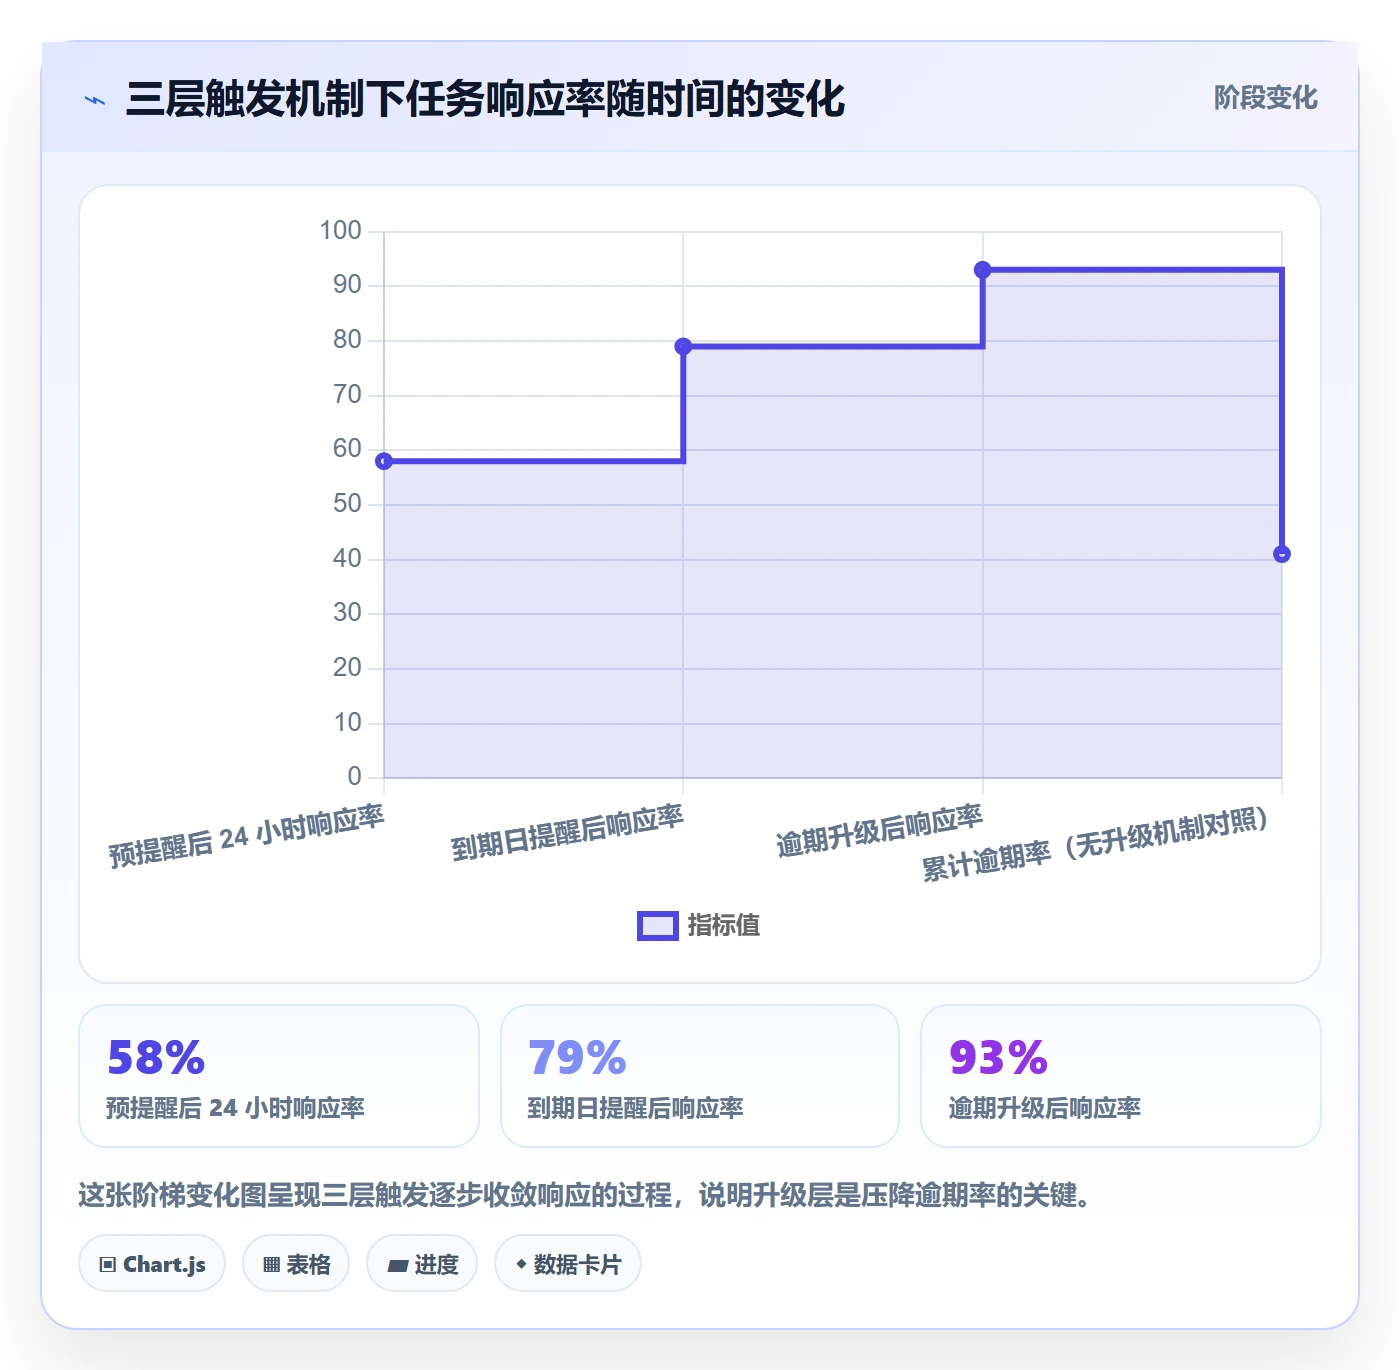Image resolution: width=1400 pixels, height=1370 pixels.
Task: Click the data point at 58
Action: tap(384, 461)
